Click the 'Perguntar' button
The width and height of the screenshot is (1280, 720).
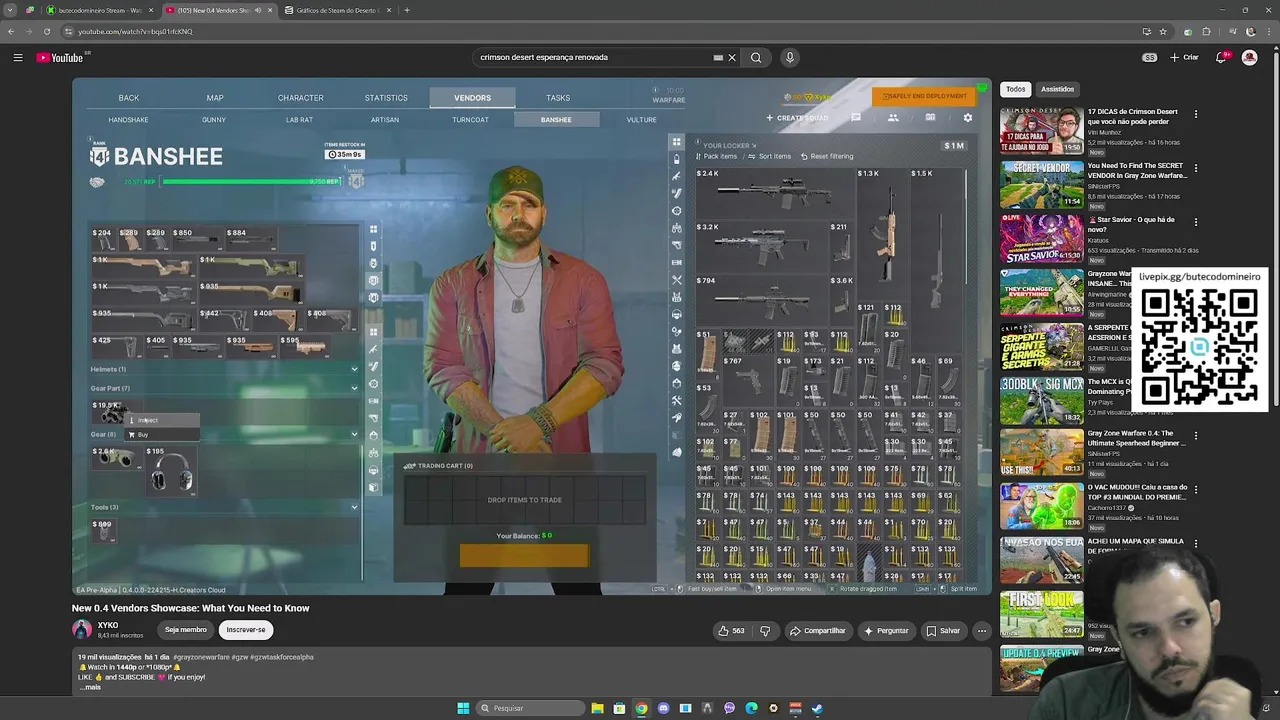[886, 631]
